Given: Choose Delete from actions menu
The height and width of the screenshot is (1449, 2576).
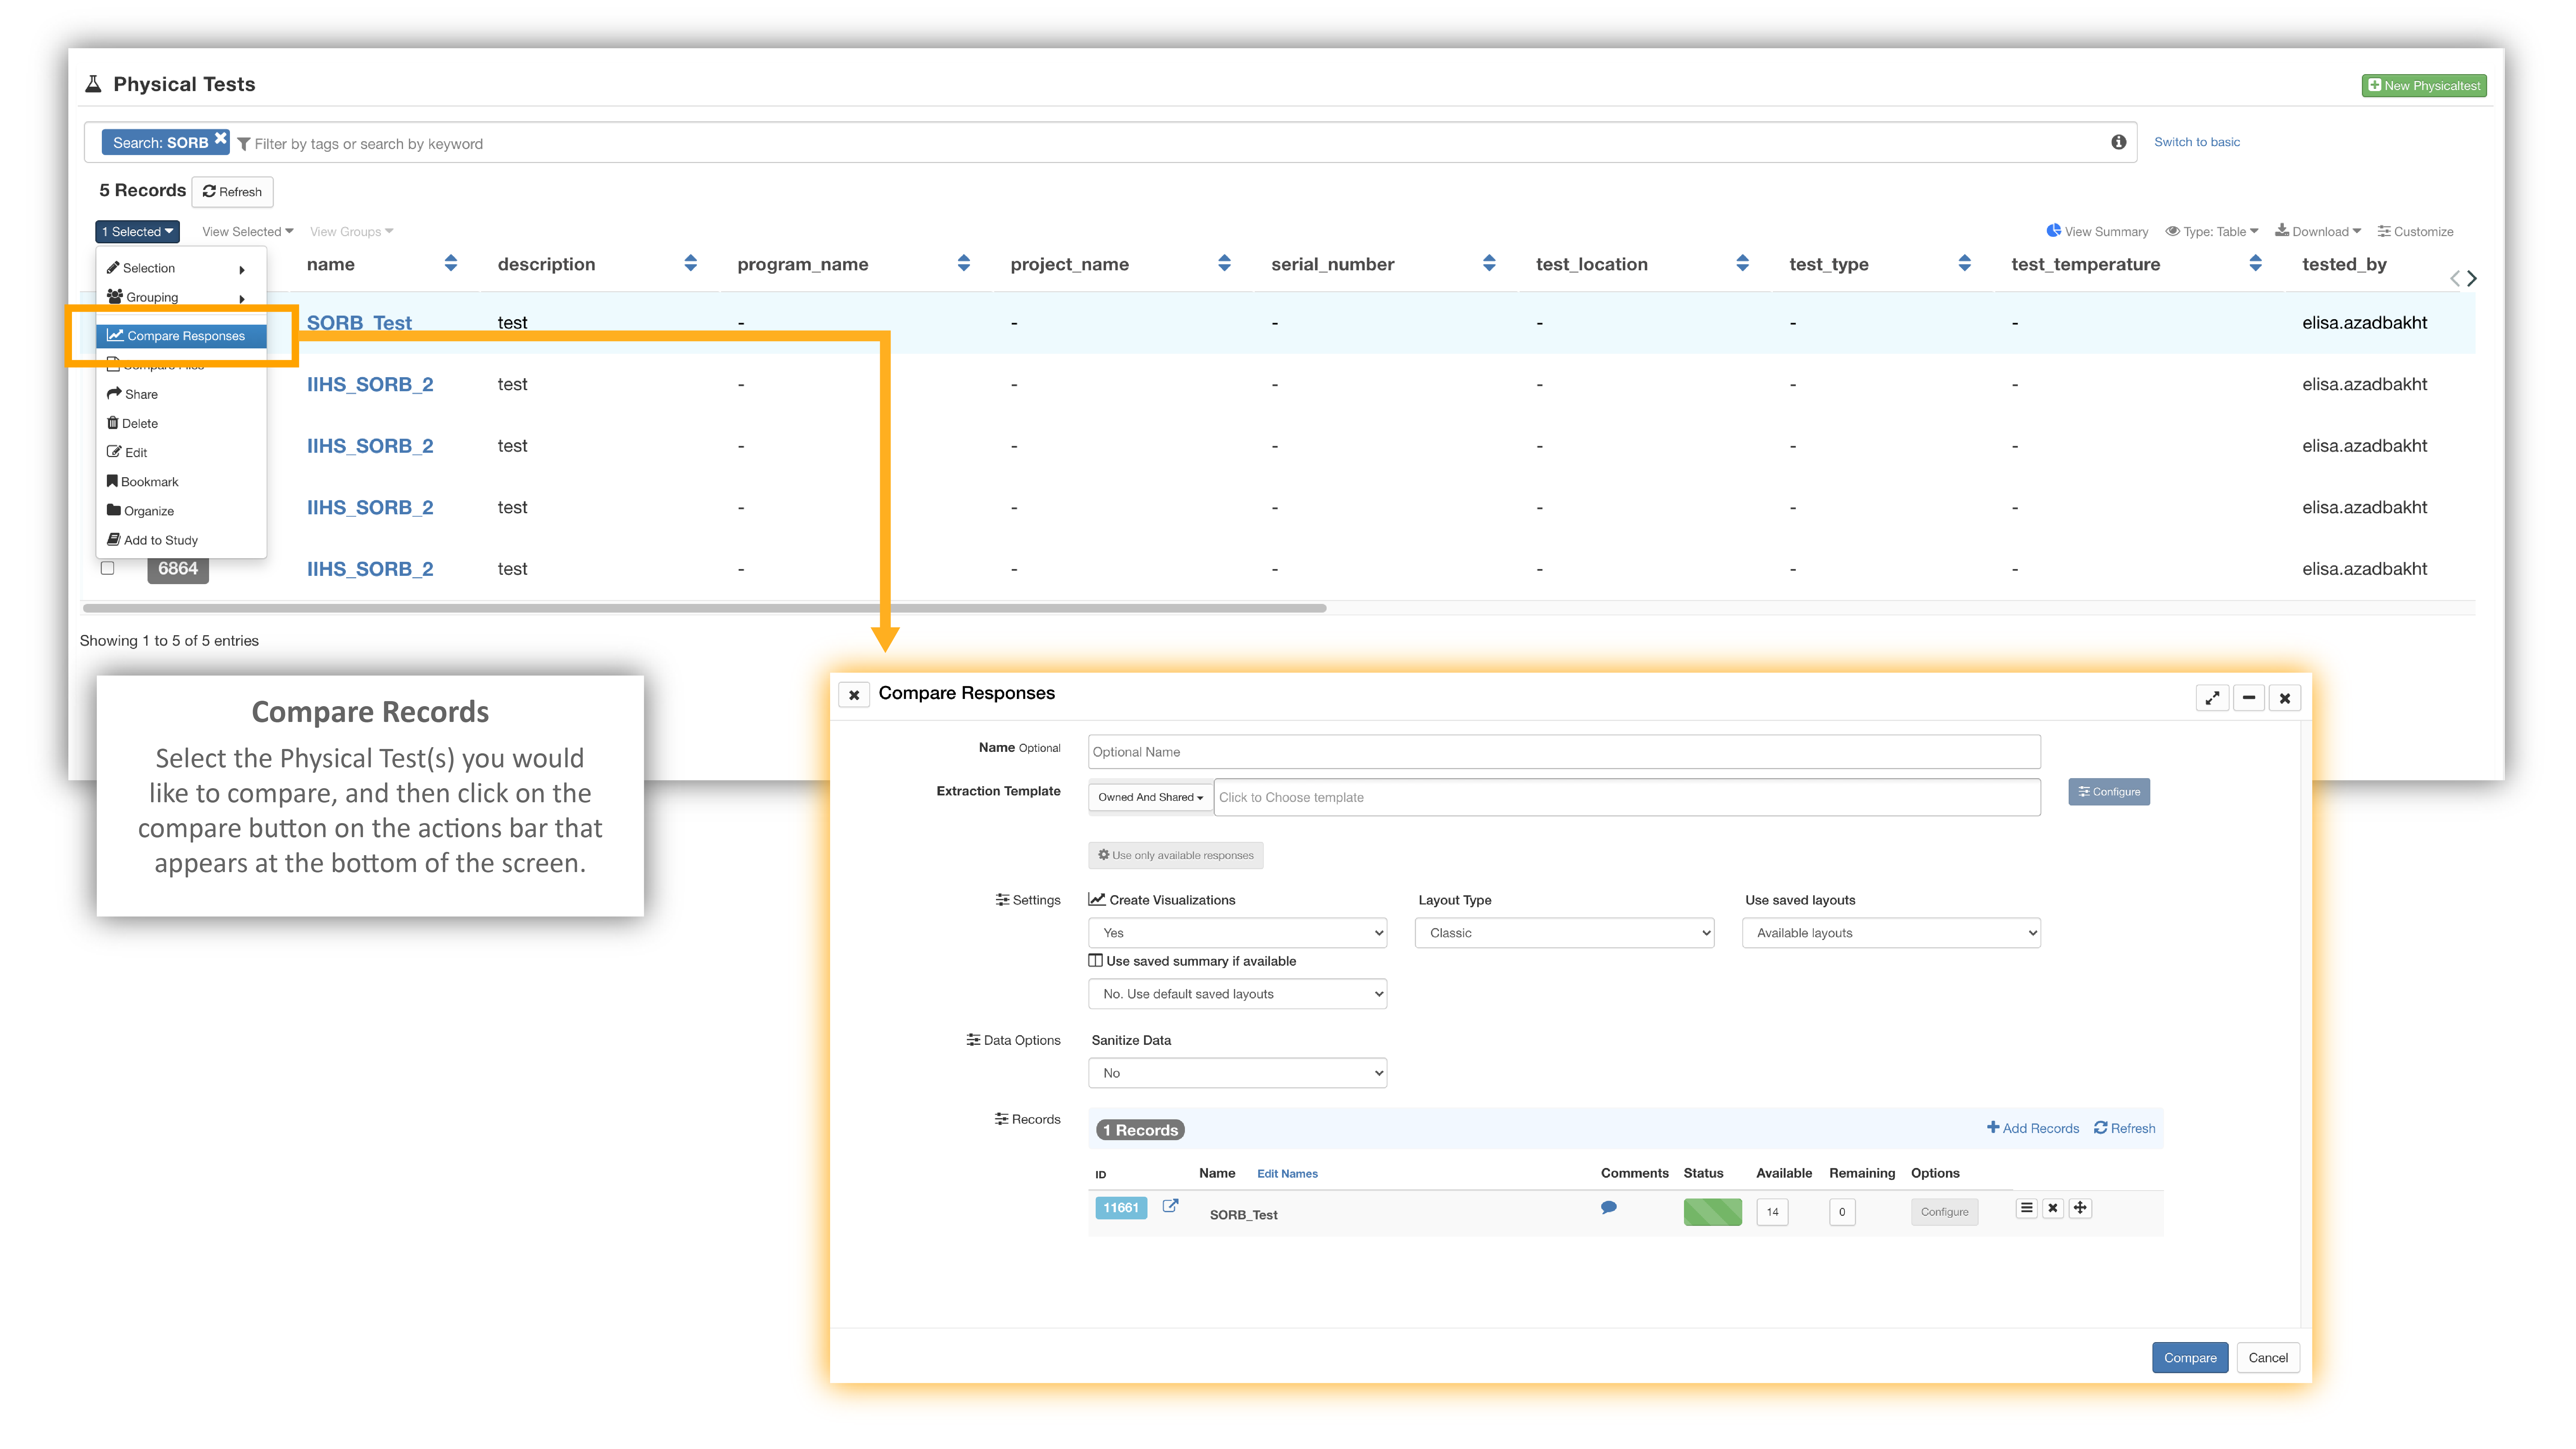Looking at the screenshot, I should [181, 423].
